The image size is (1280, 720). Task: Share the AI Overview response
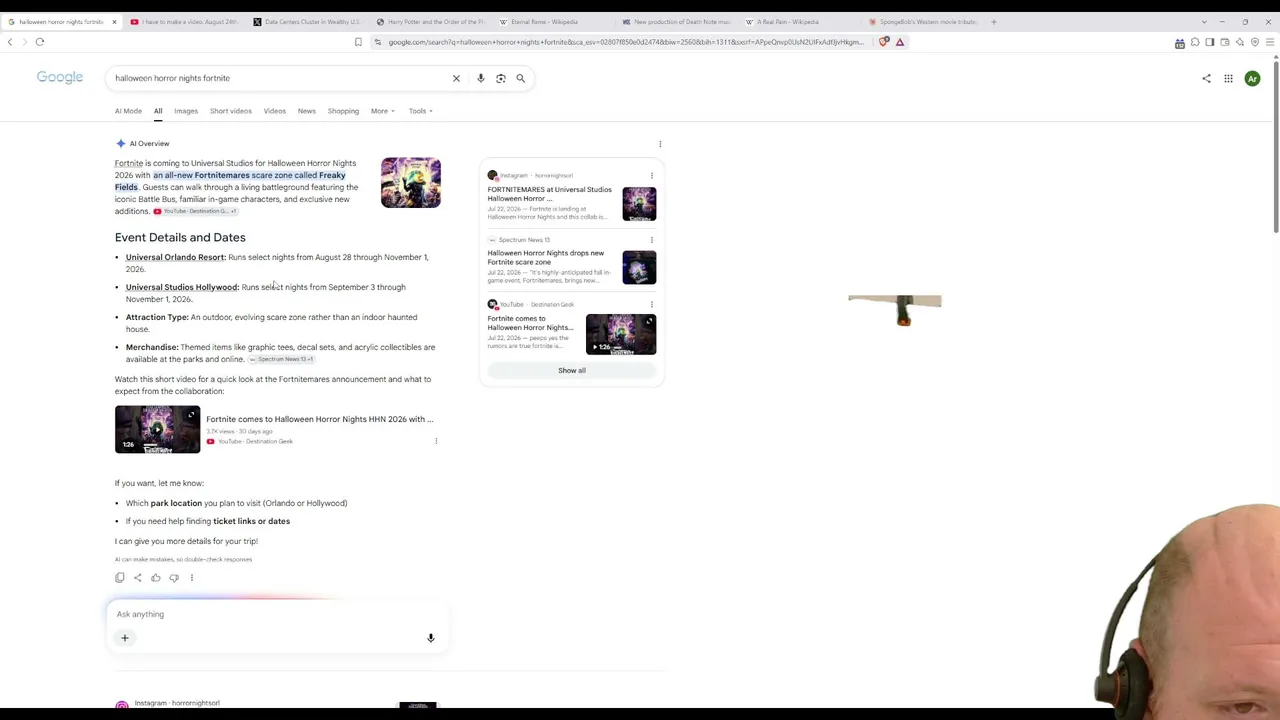(138, 577)
